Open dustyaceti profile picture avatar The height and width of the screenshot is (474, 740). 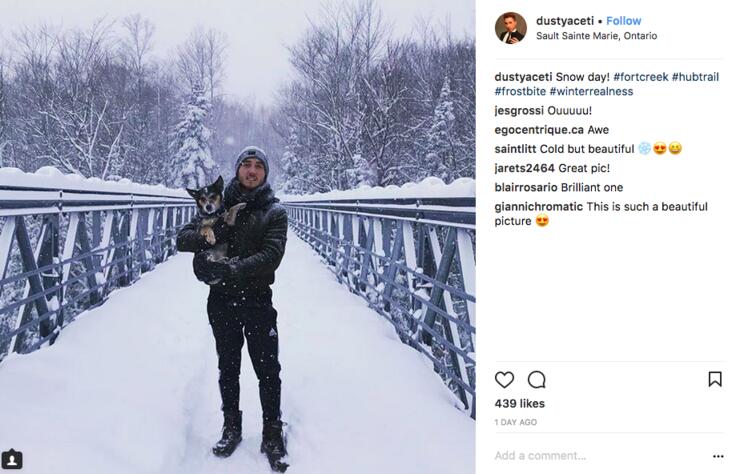click(x=510, y=28)
